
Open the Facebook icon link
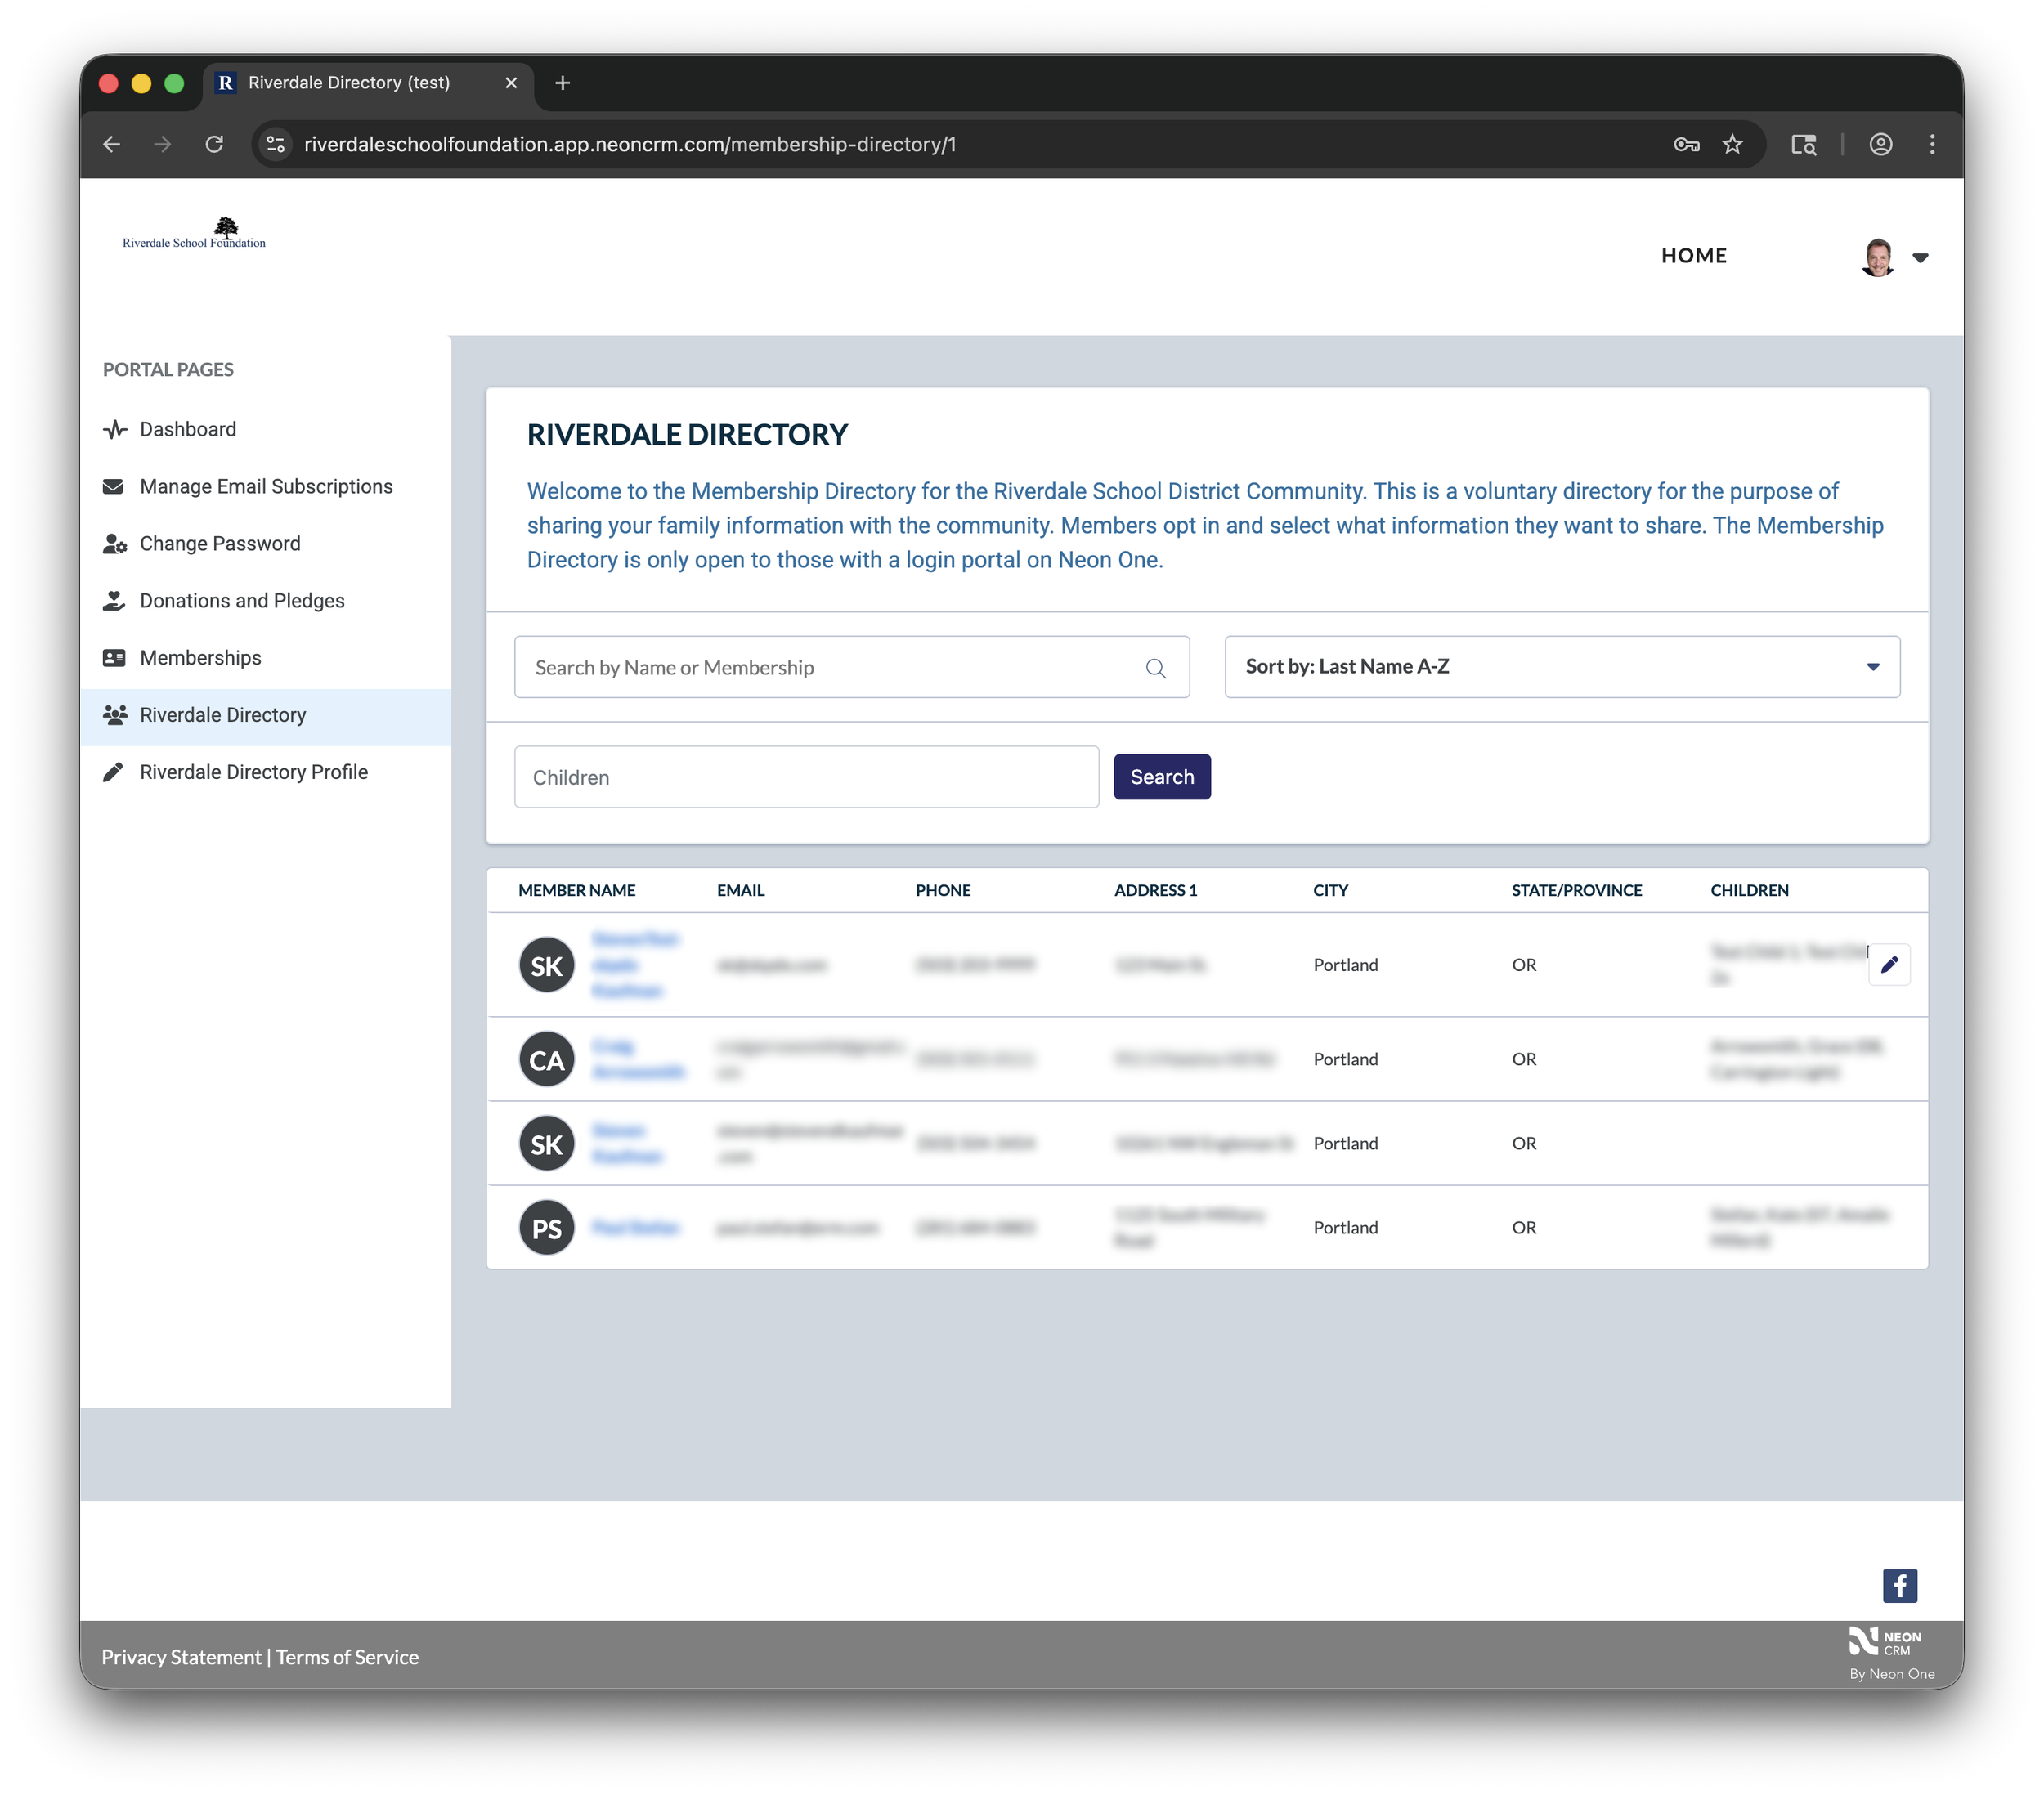(1899, 1585)
